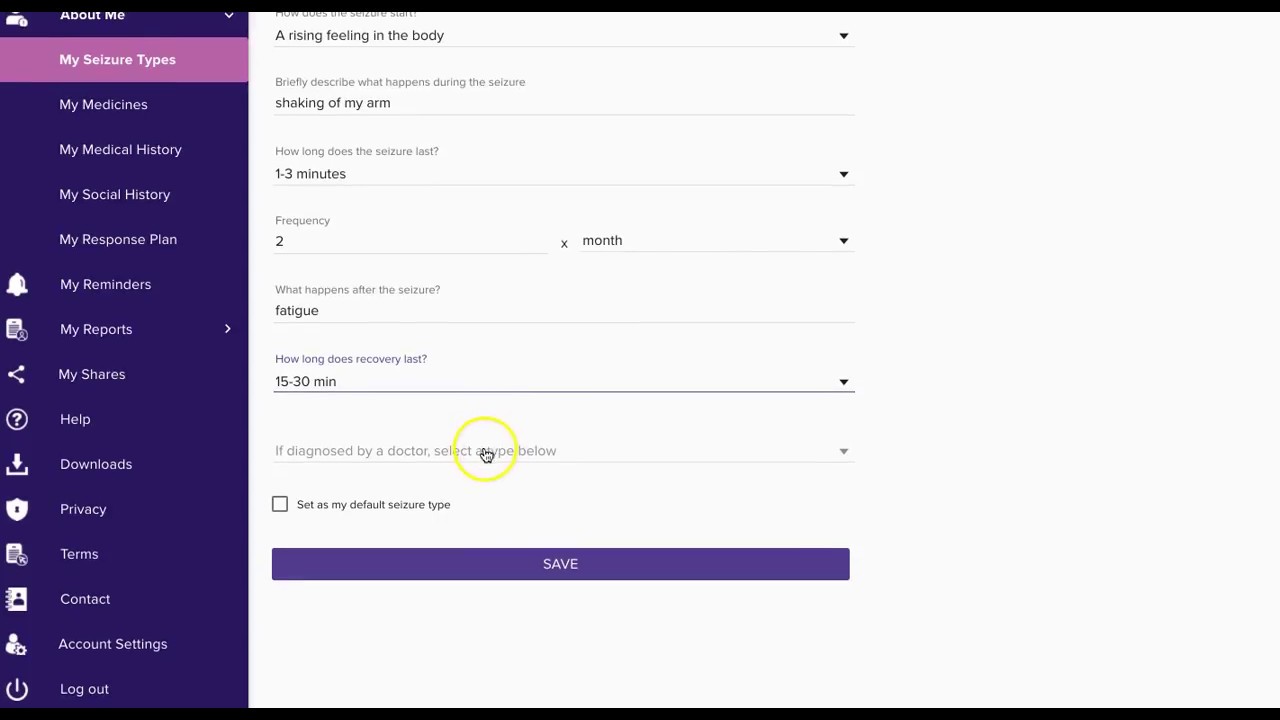Open the Account Settings link
1280x720 pixels.
click(x=112, y=644)
